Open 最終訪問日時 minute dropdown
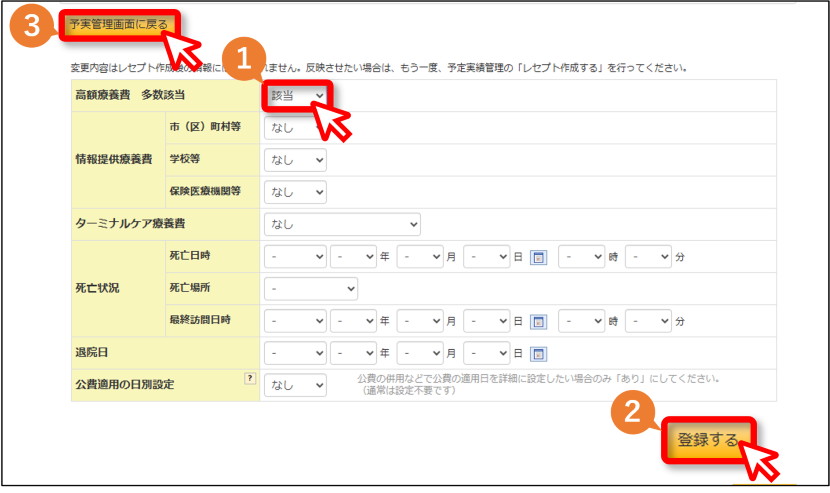 648,321
